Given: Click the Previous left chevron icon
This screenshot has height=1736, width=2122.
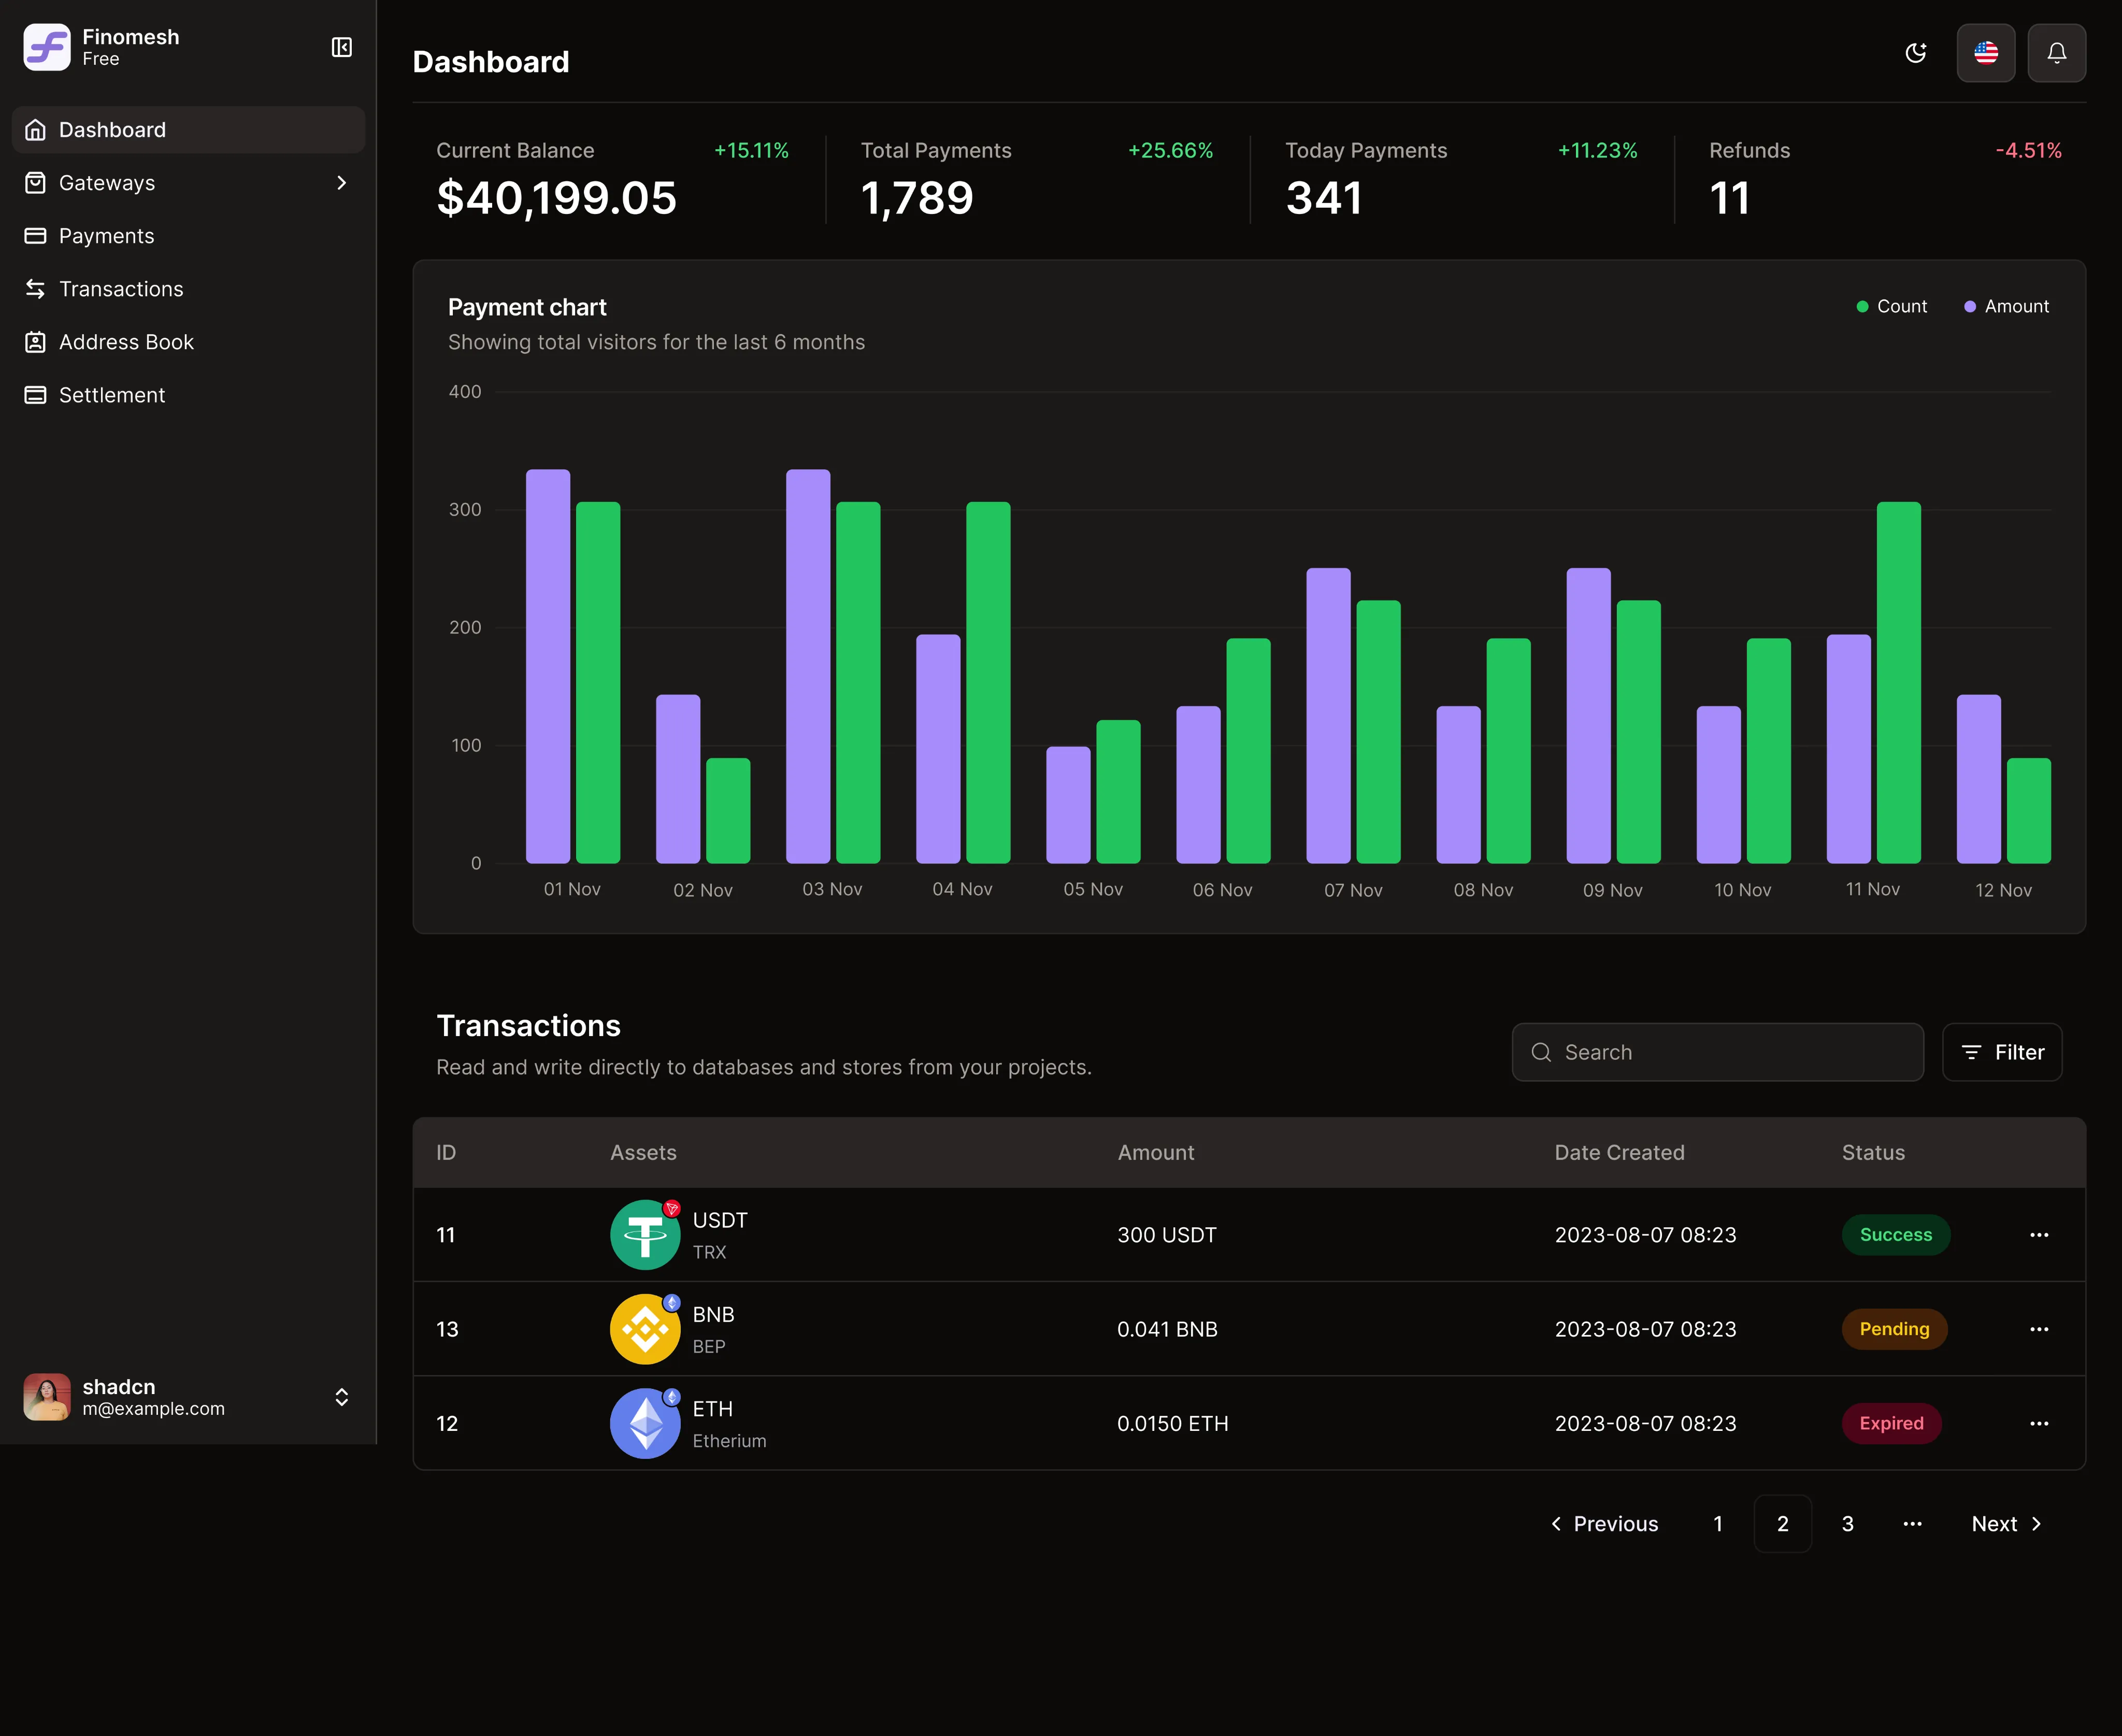Looking at the screenshot, I should (1556, 1524).
